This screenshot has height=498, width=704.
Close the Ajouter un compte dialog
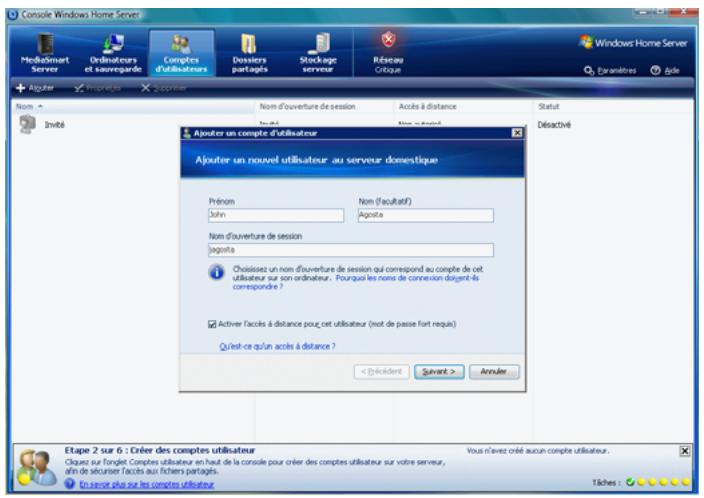point(517,133)
